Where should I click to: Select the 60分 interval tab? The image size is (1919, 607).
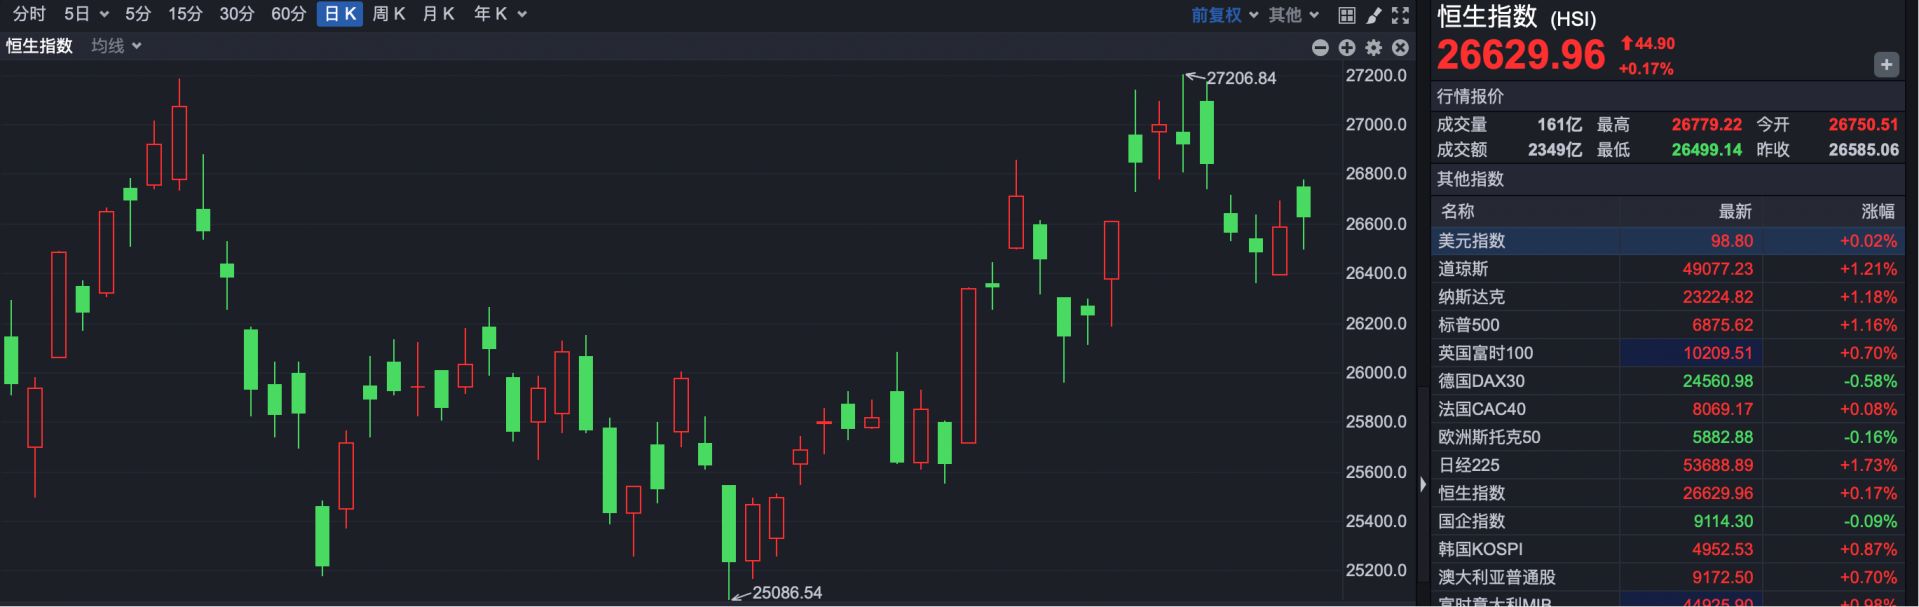click(288, 14)
